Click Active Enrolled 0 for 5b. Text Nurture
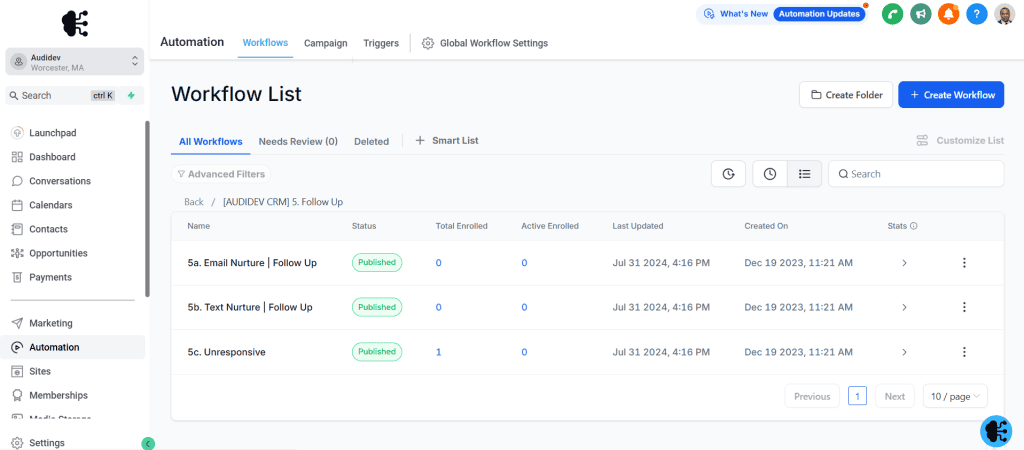This screenshot has width=1024, height=450. click(x=524, y=307)
